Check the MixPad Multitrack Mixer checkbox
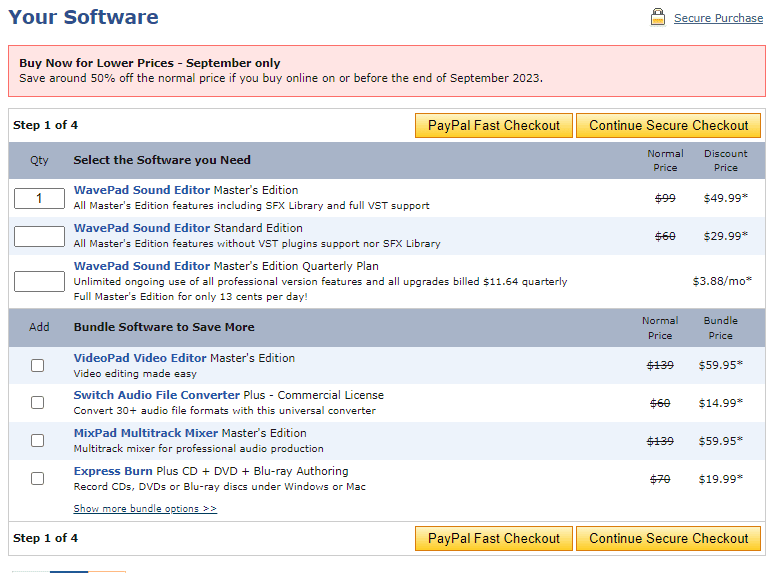The width and height of the screenshot is (784, 573). tap(38, 440)
